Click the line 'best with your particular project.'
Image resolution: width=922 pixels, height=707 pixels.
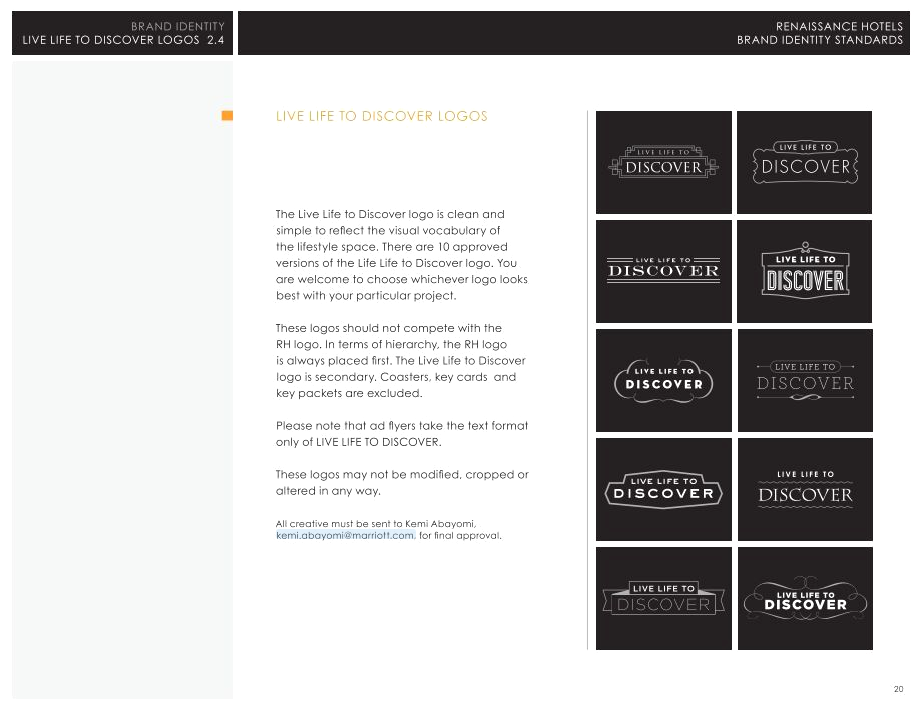[x=366, y=295]
